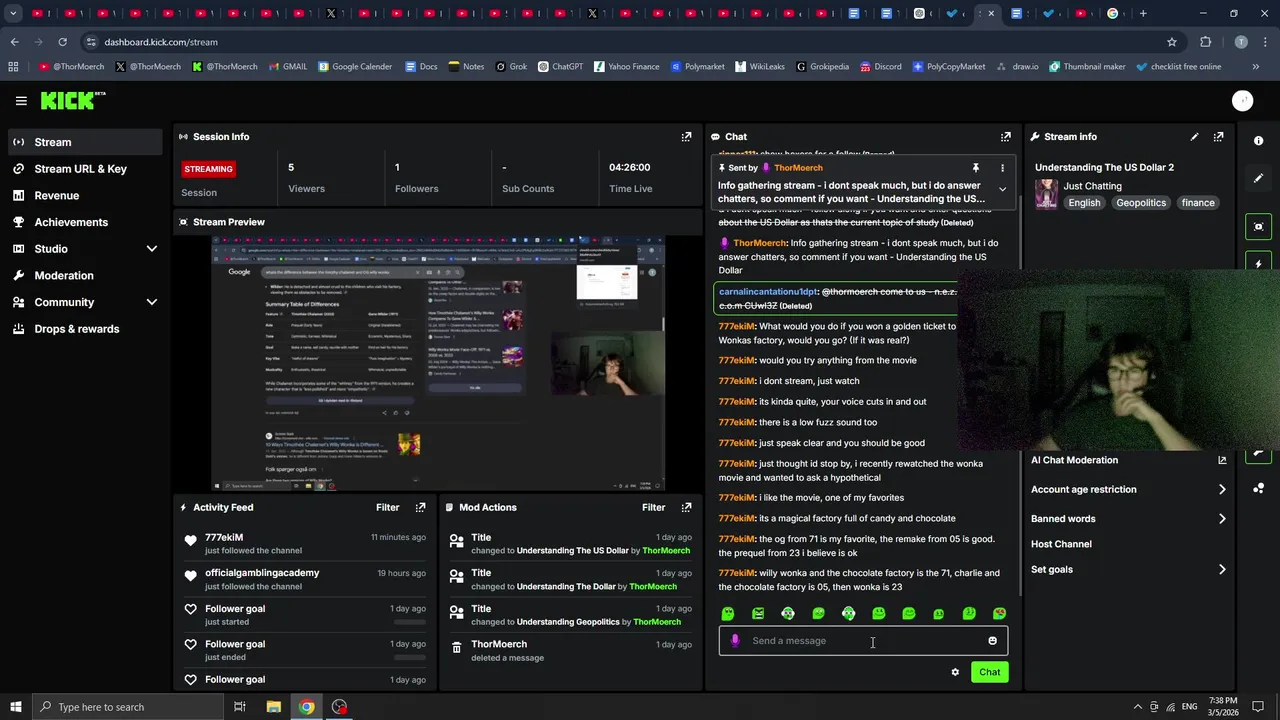Open Mod Actions Filter dropdown
Screen dimensions: 1280x720
pos(653,508)
